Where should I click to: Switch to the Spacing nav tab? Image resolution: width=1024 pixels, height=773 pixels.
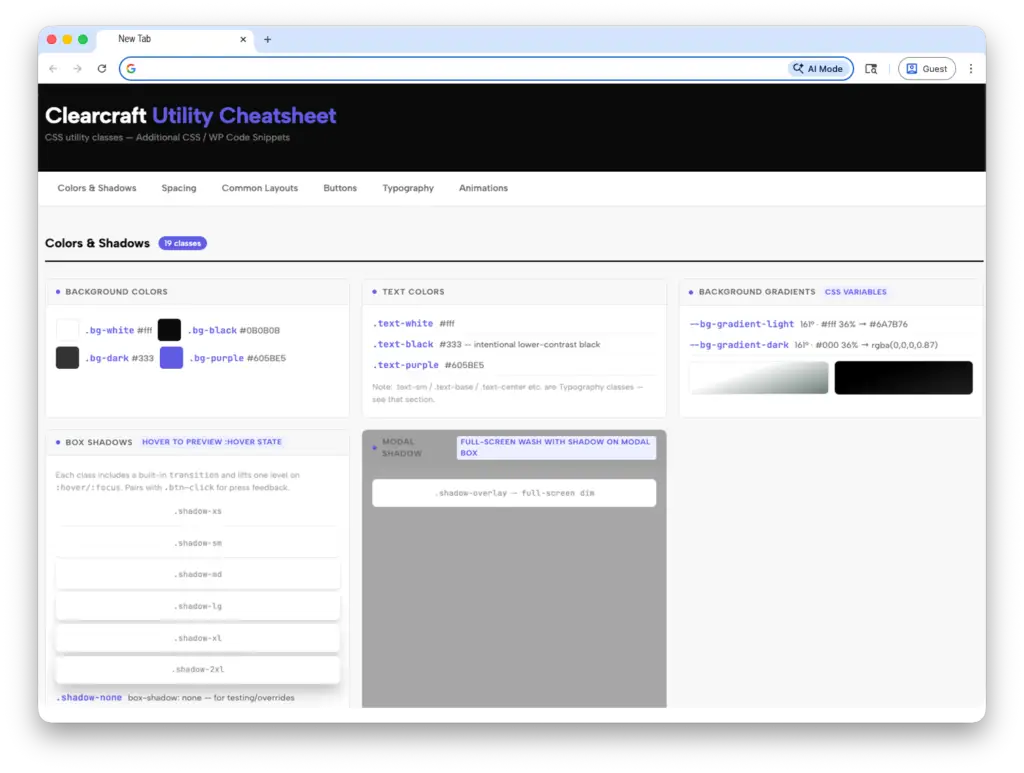tap(179, 188)
